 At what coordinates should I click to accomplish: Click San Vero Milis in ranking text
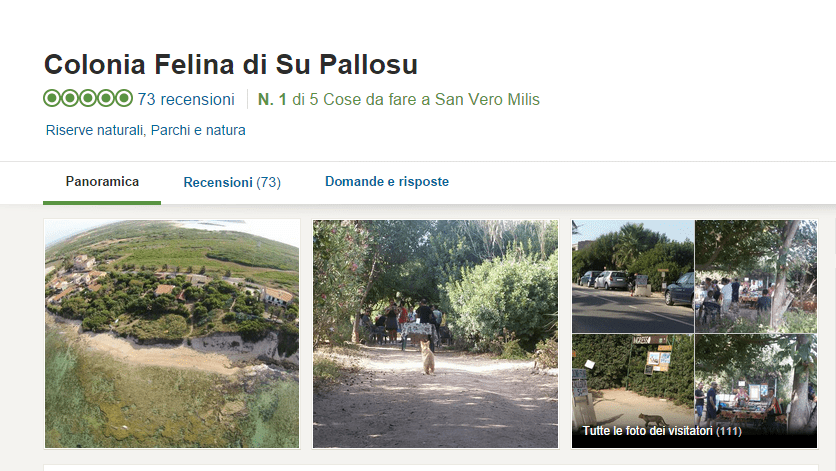pyautogui.click(x=487, y=99)
